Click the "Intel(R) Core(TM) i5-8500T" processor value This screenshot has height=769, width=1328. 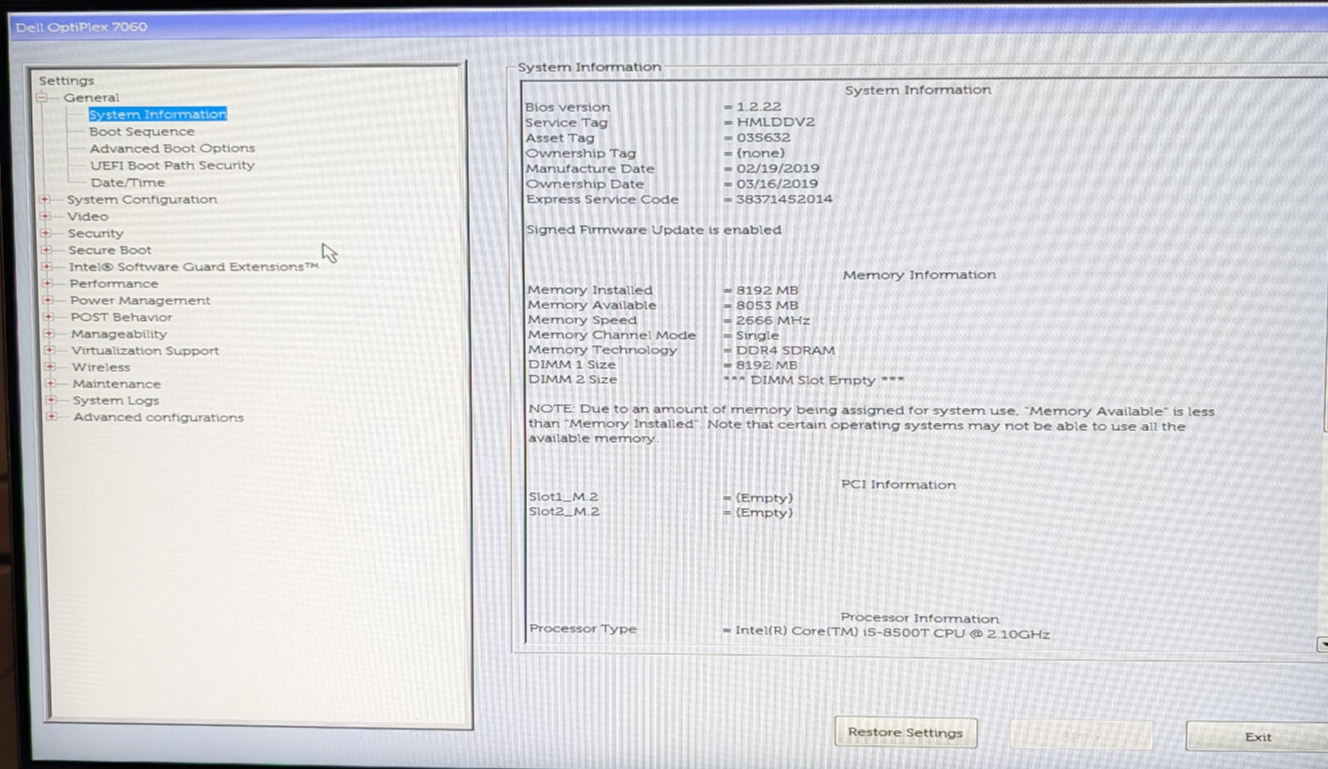point(893,633)
